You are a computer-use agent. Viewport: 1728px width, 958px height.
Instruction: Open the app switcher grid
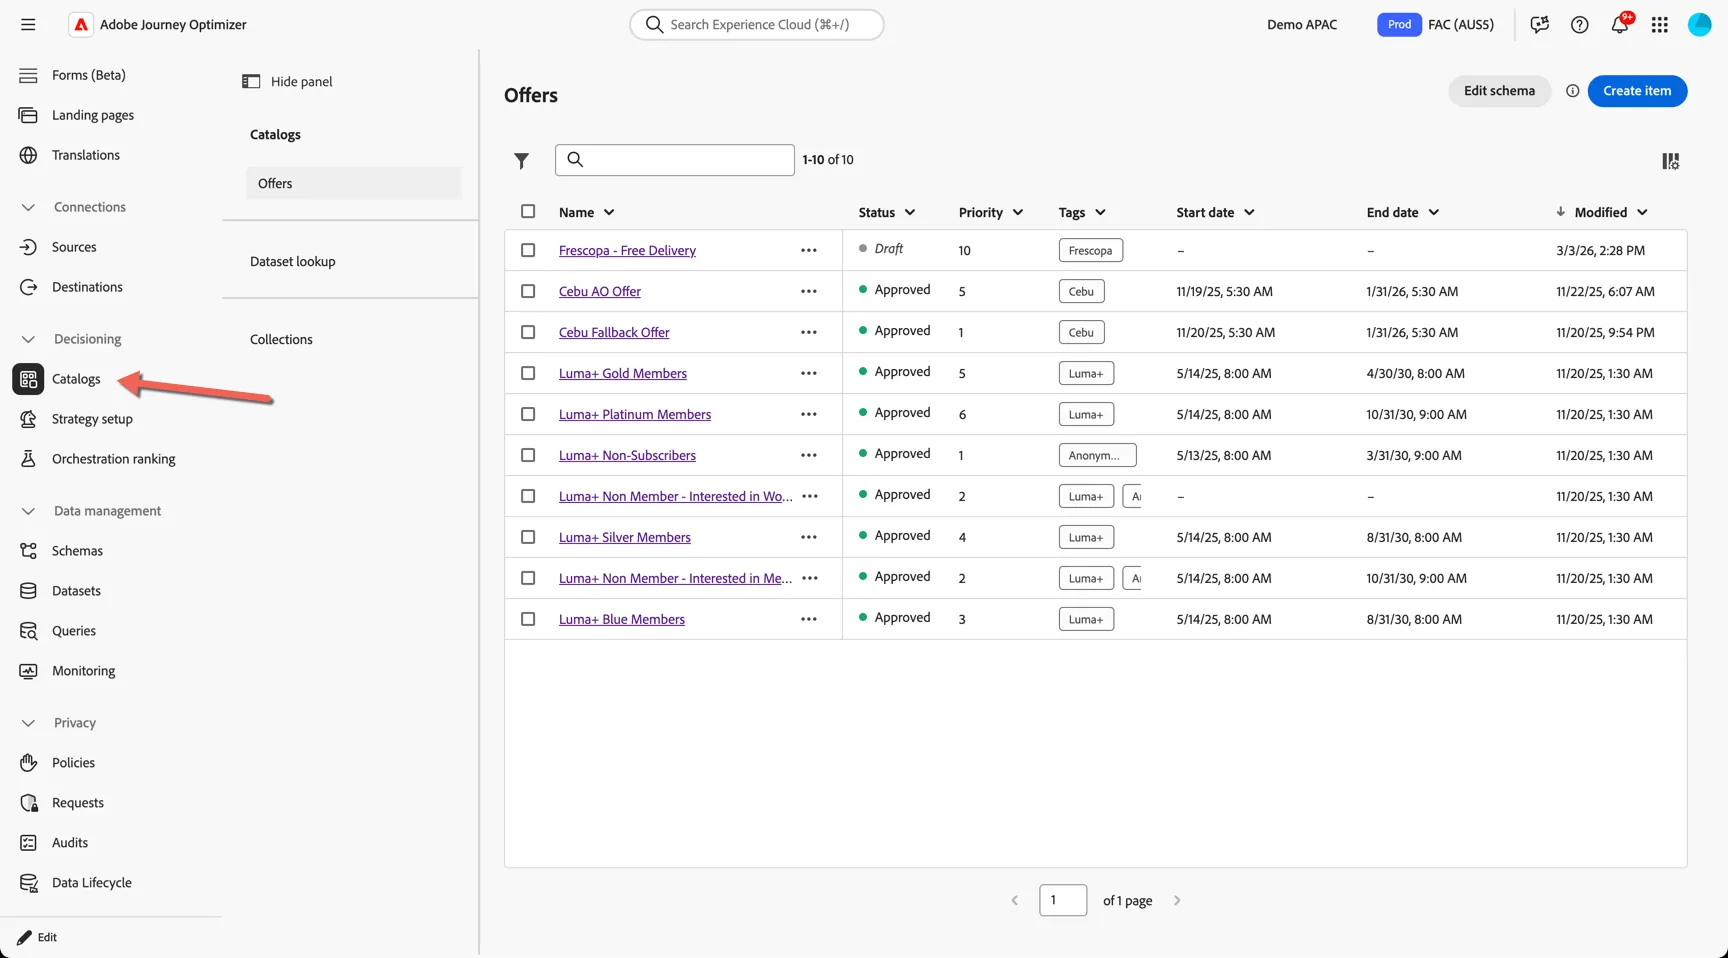click(1660, 24)
